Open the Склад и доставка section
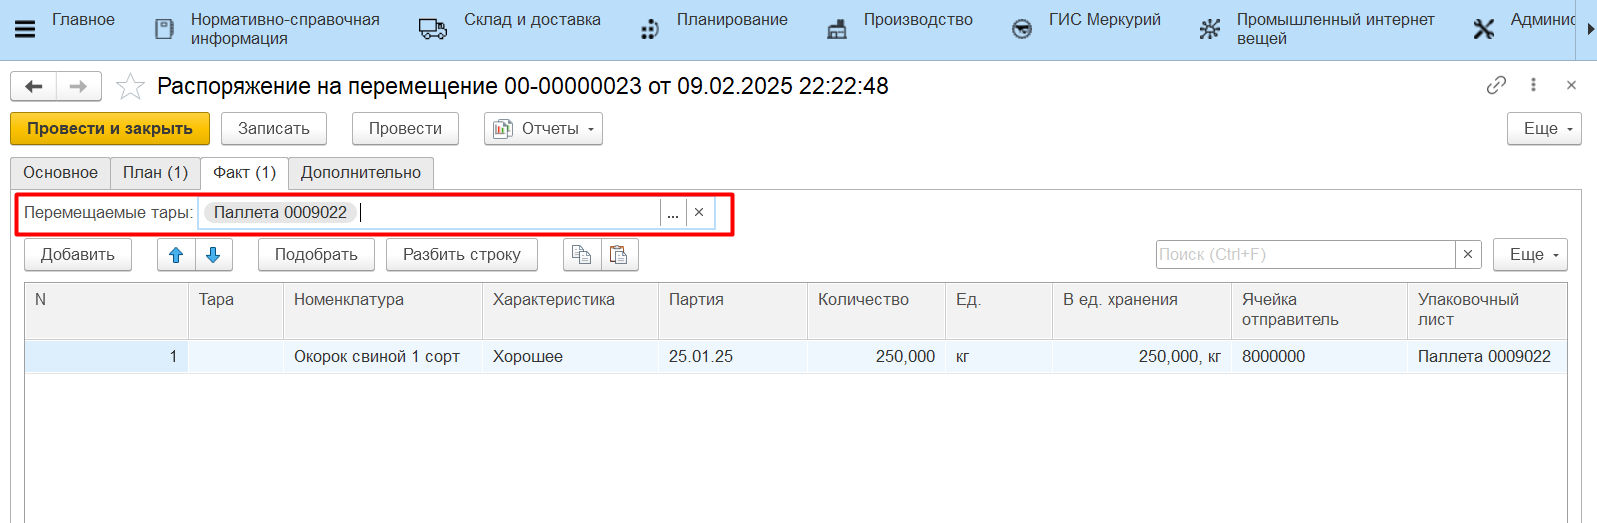 531,20
